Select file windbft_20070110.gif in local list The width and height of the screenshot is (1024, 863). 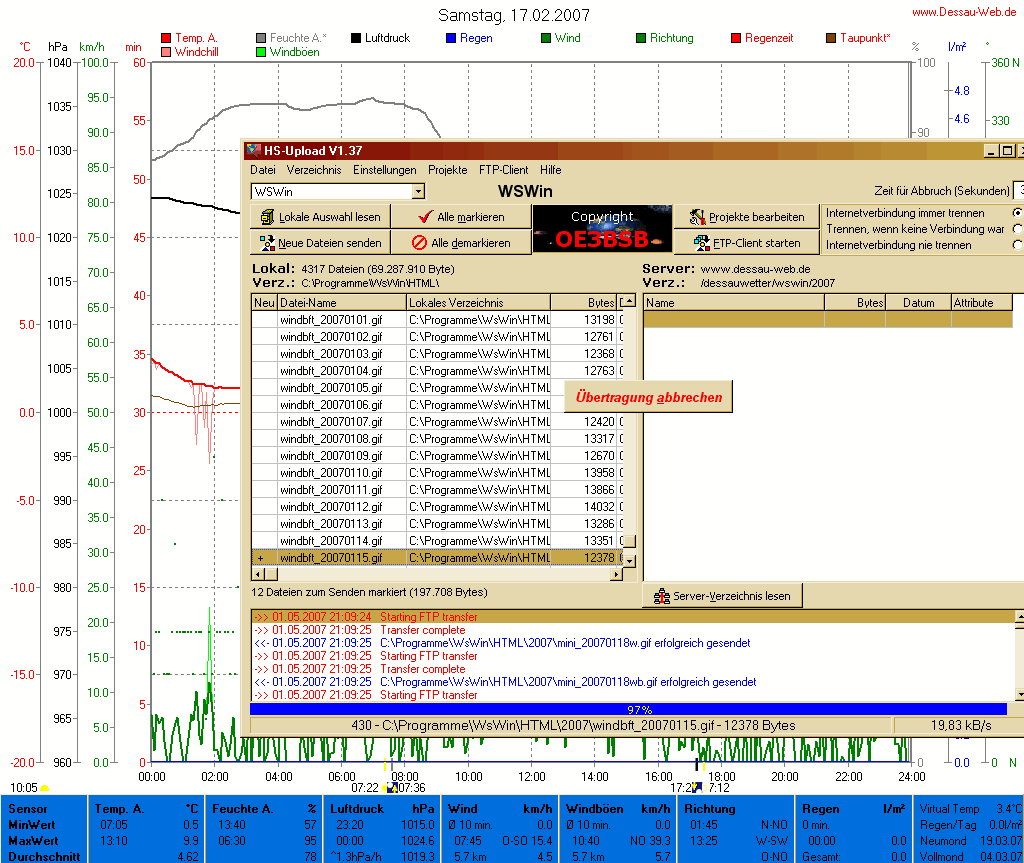pos(331,473)
